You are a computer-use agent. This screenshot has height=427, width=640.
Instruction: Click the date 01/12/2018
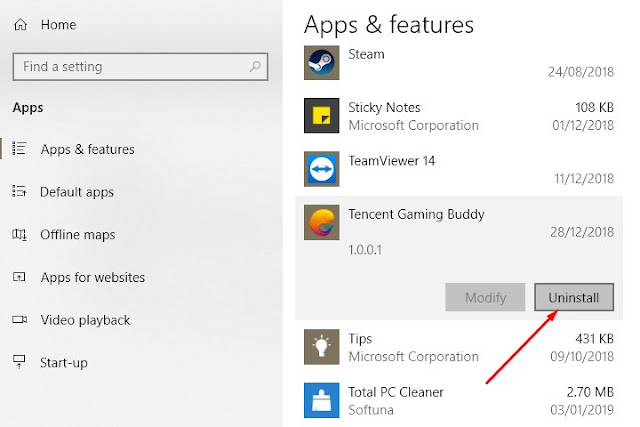point(583,125)
